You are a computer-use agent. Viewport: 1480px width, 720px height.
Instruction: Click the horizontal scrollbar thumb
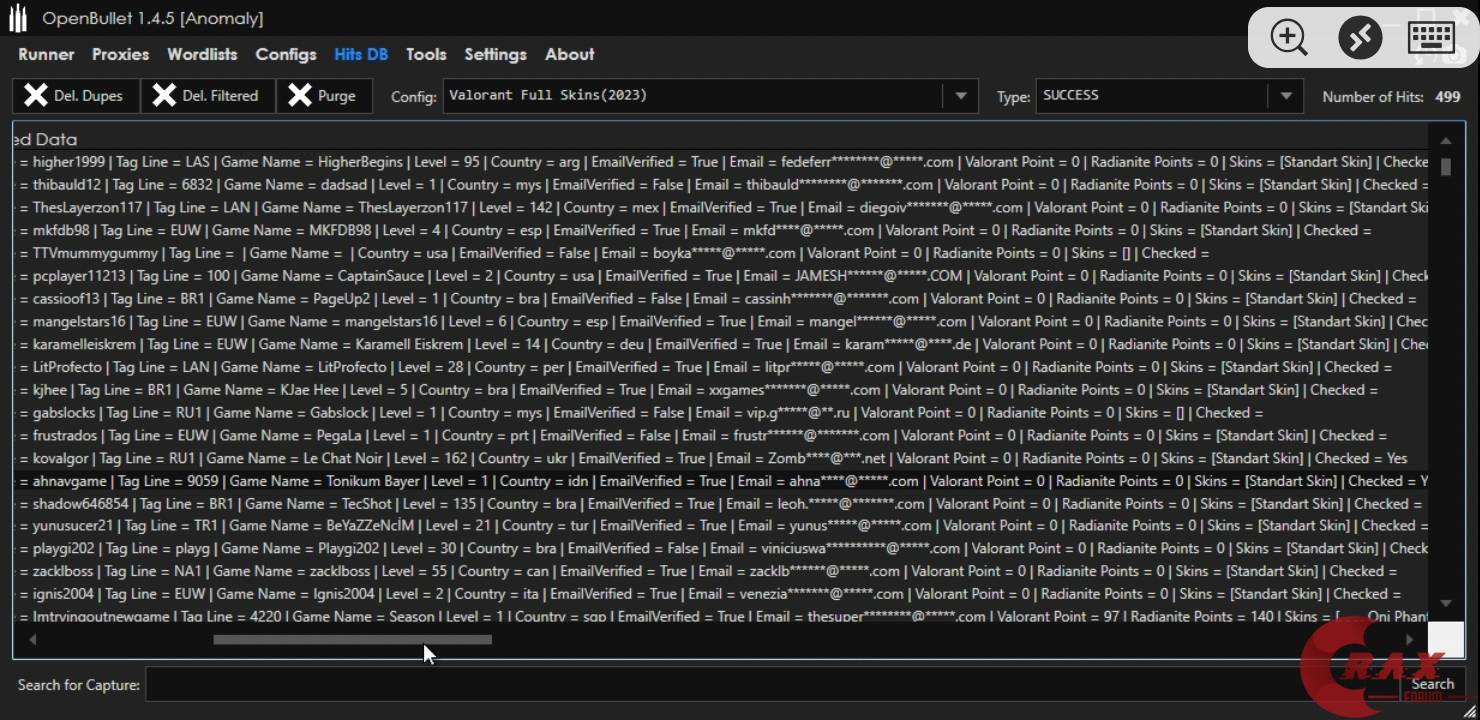(352, 639)
